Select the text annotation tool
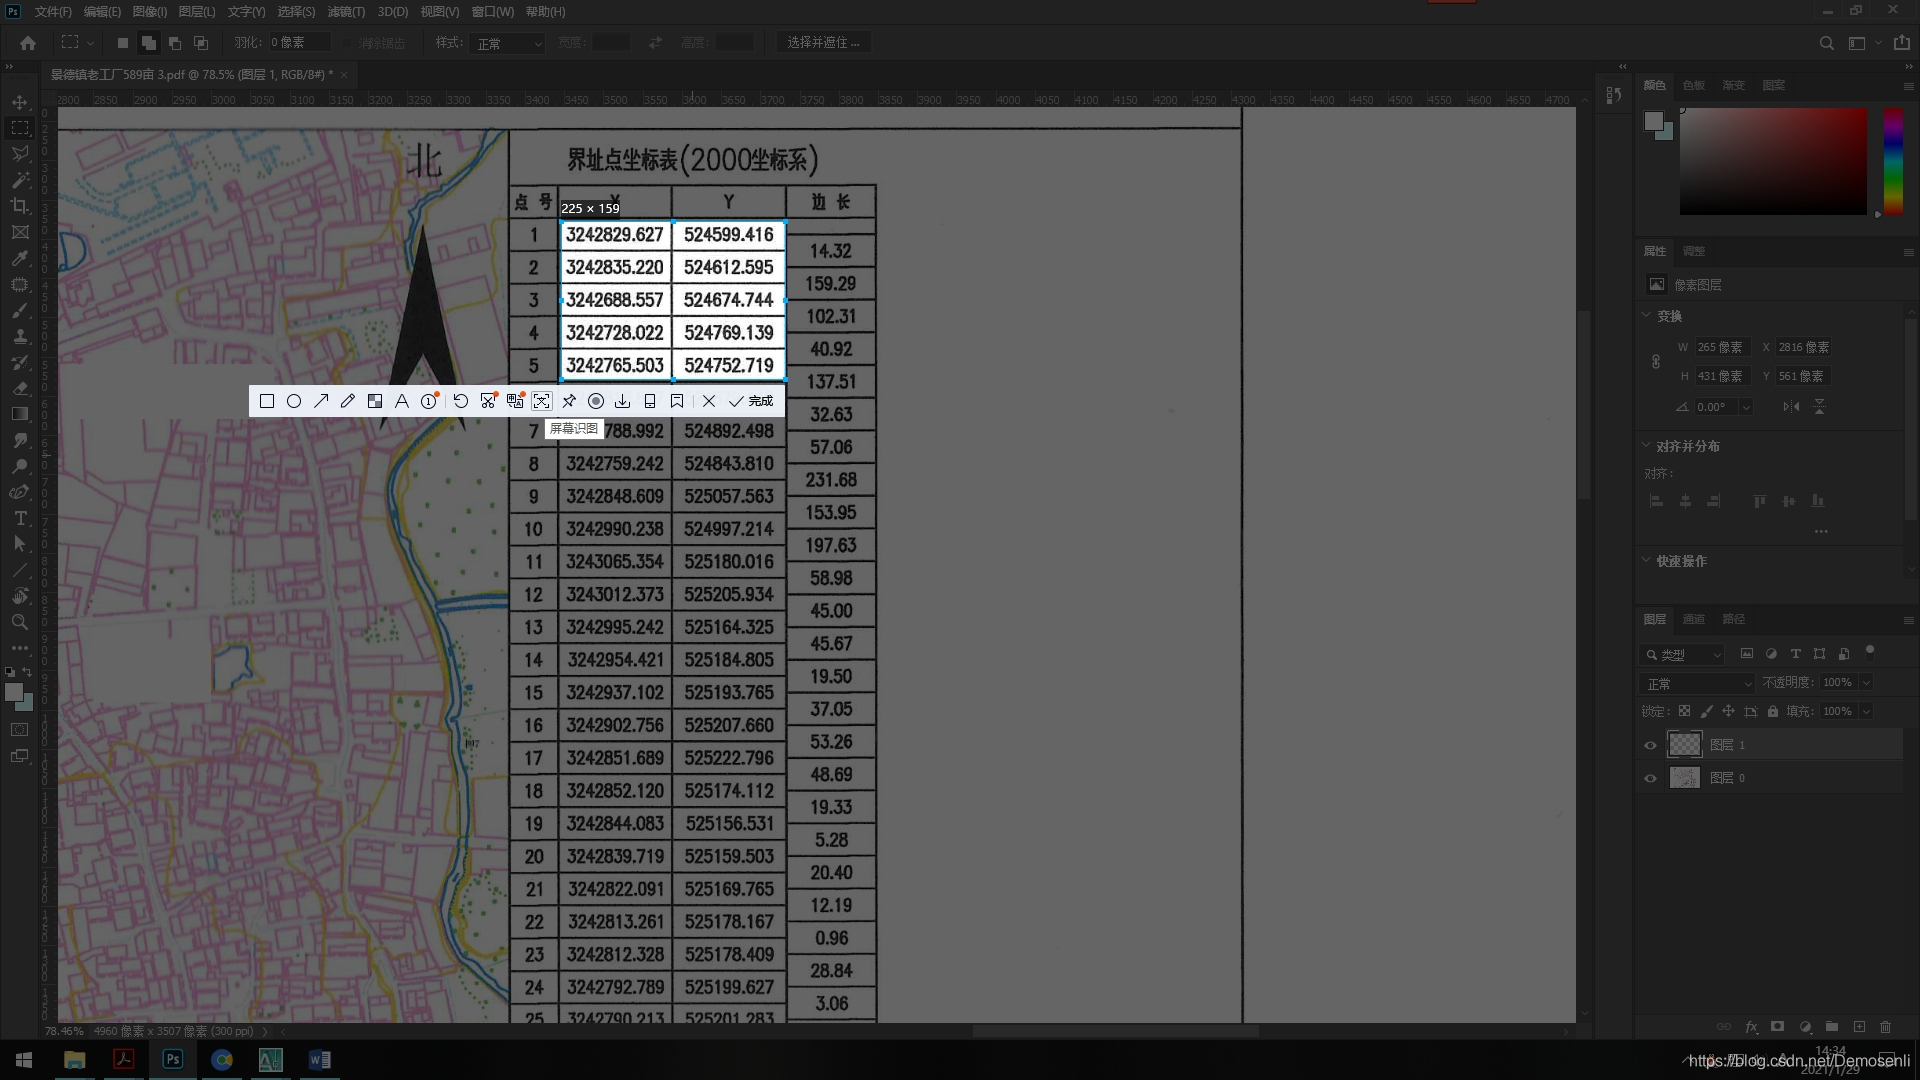1920x1080 pixels. click(402, 401)
